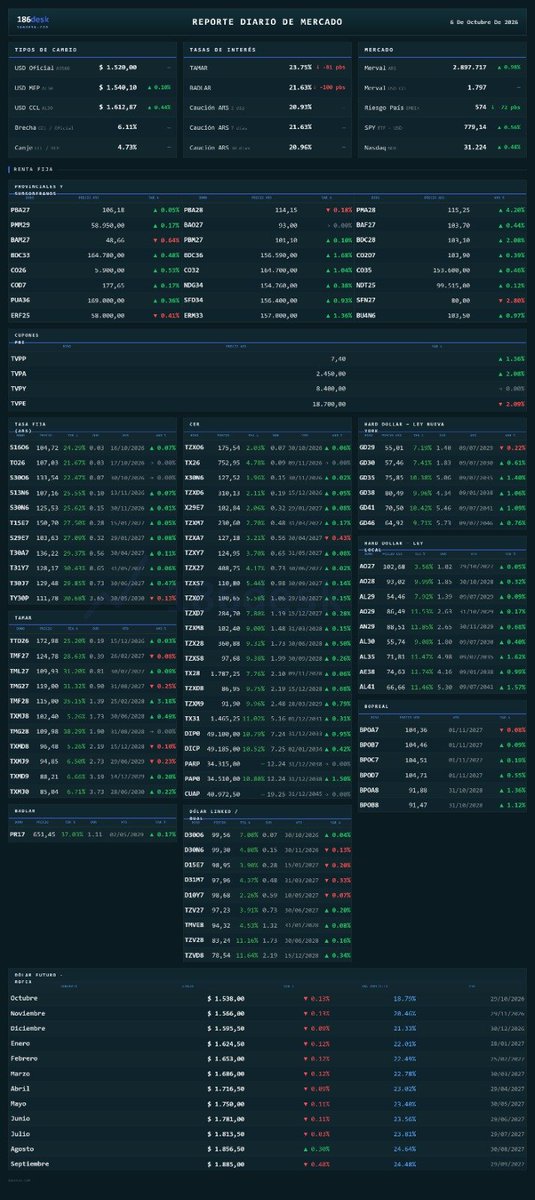Click the SFN27 bond ticker

tap(366, 299)
